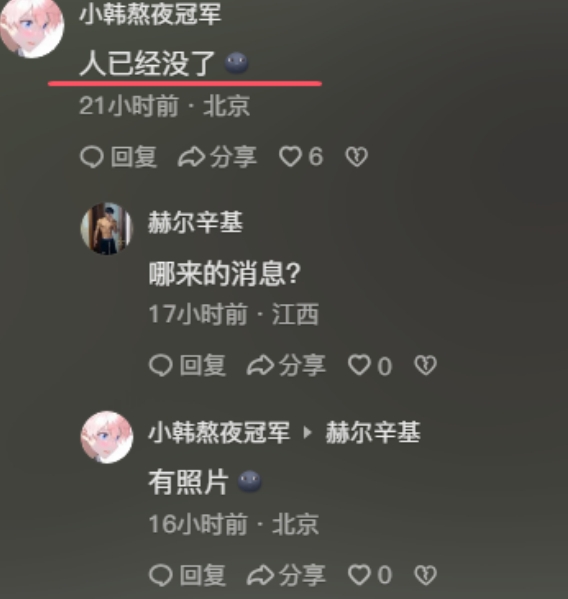Click reply bubble under 哪来的消息 comment
Image resolution: width=568 pixels, height=599 pixels.
pyautogui.click(x=160, y=365)
